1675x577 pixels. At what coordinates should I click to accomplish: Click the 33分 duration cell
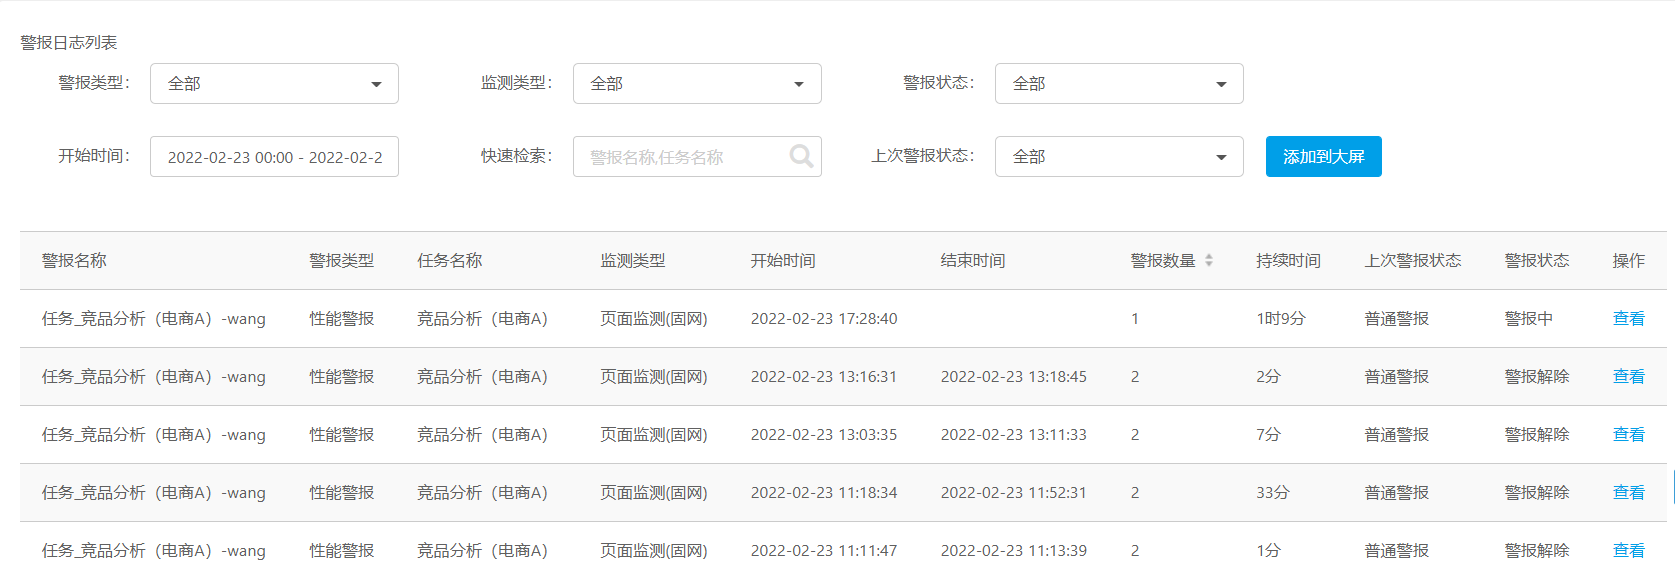1272,493
